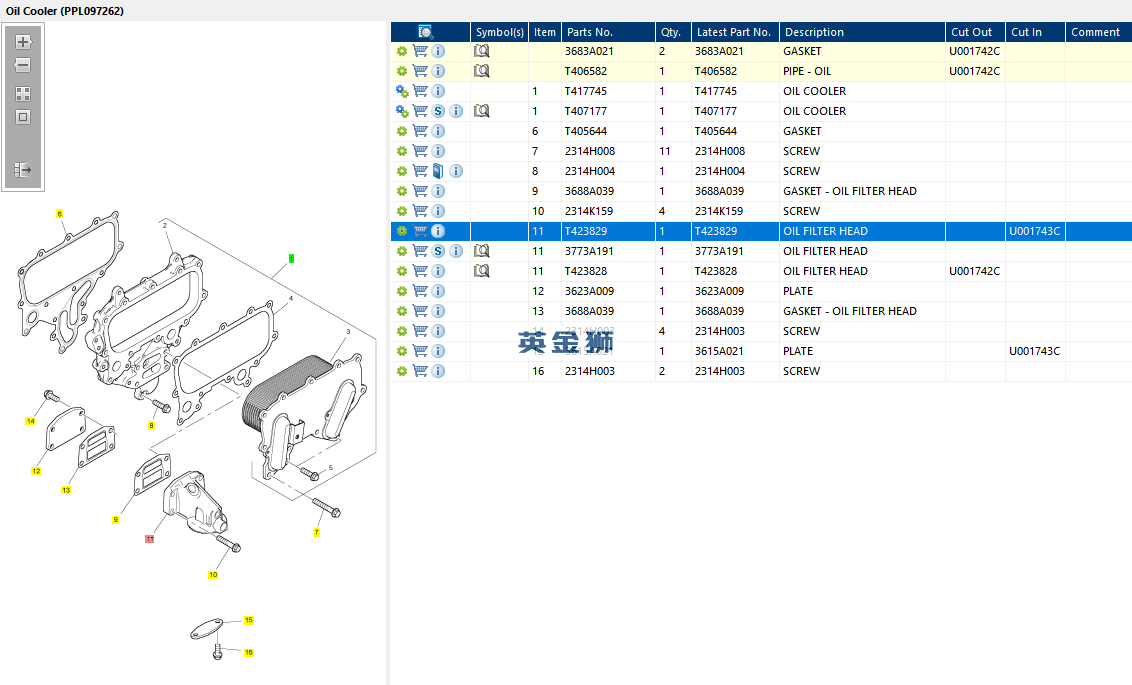
Task: Click the Comment column header
Action: tap(1098, 32)
